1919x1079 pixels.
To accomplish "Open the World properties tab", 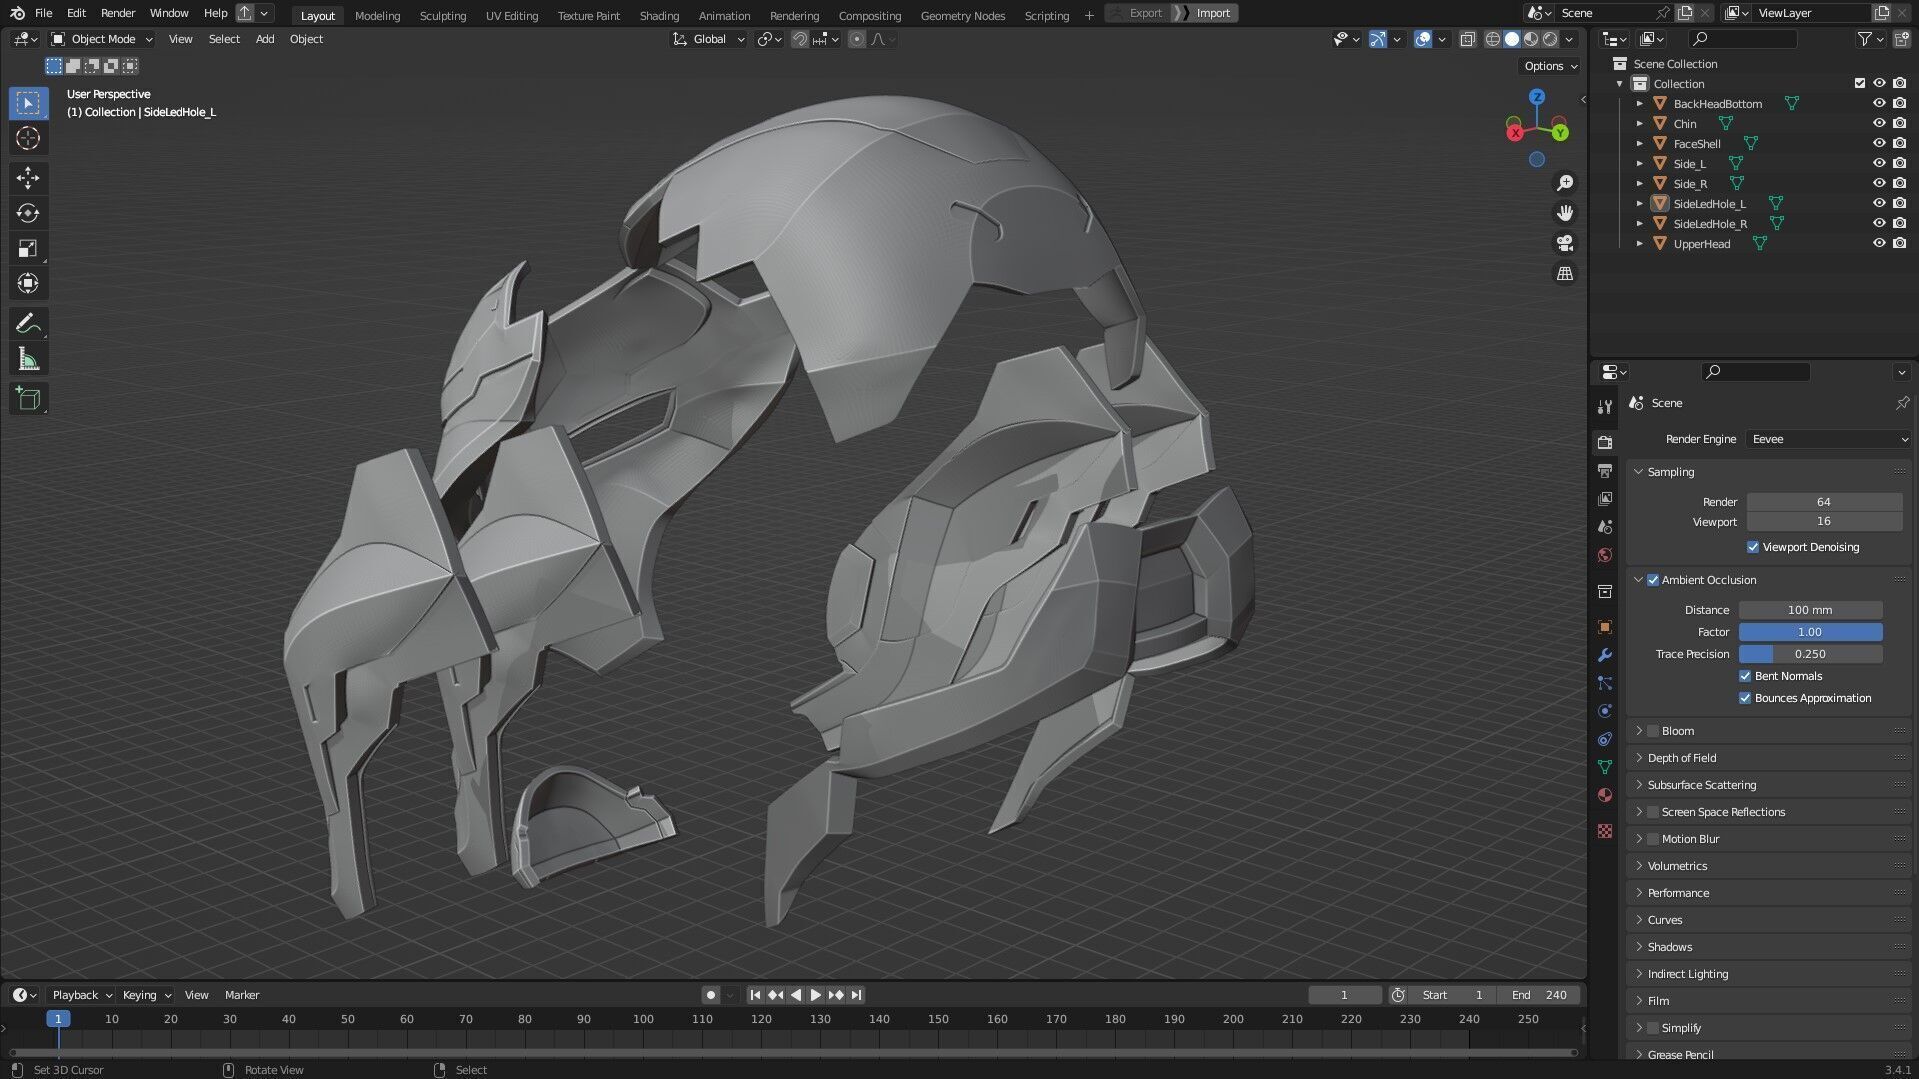I will 1605,555.
